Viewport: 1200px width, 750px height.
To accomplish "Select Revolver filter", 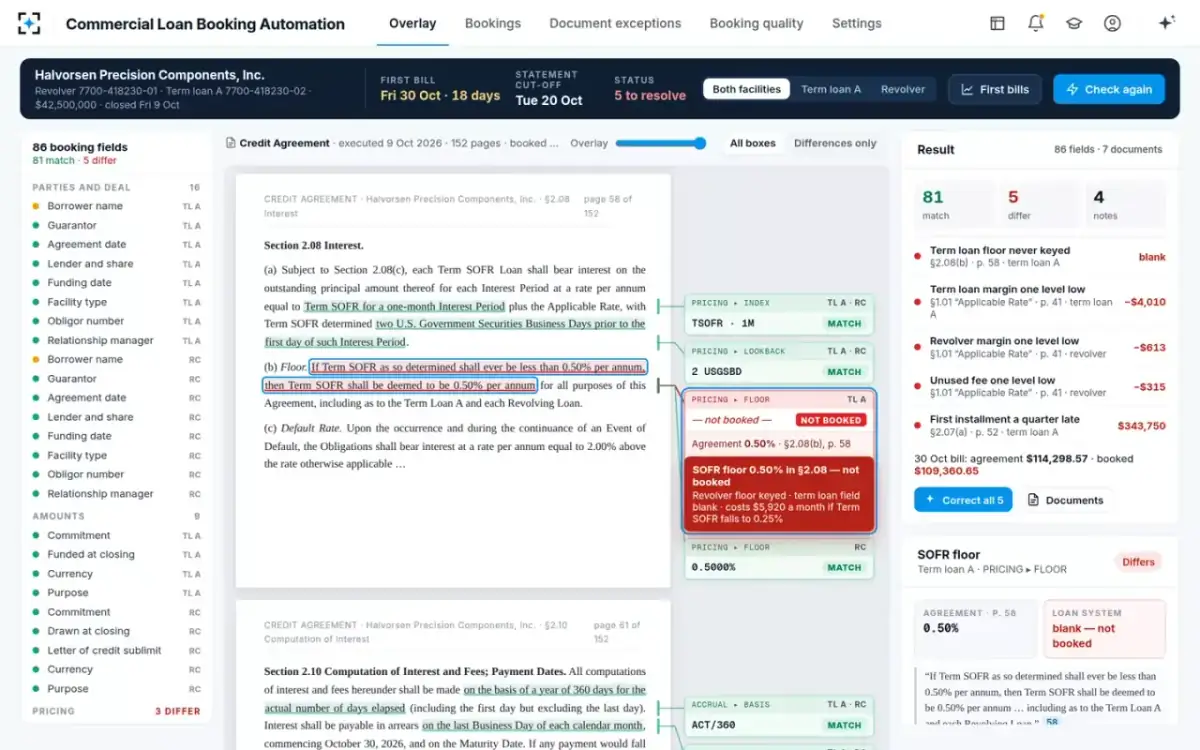I will click(x=903, y=89).
